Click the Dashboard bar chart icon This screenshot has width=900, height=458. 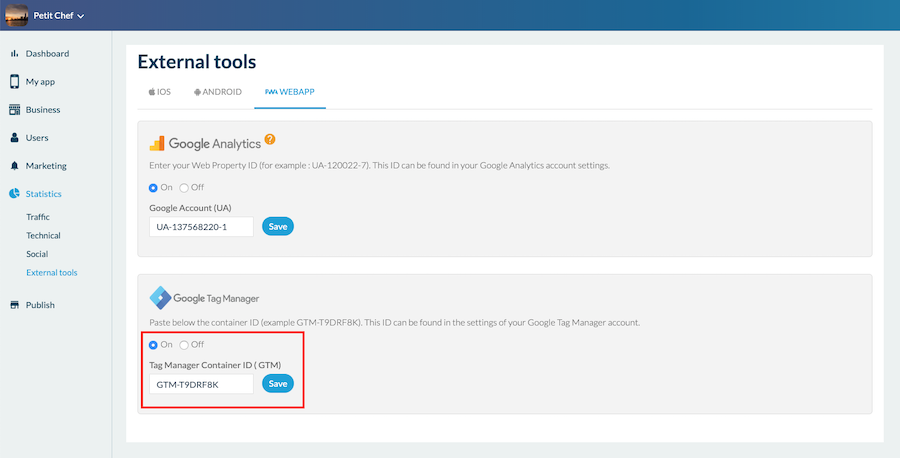[14, 53]
